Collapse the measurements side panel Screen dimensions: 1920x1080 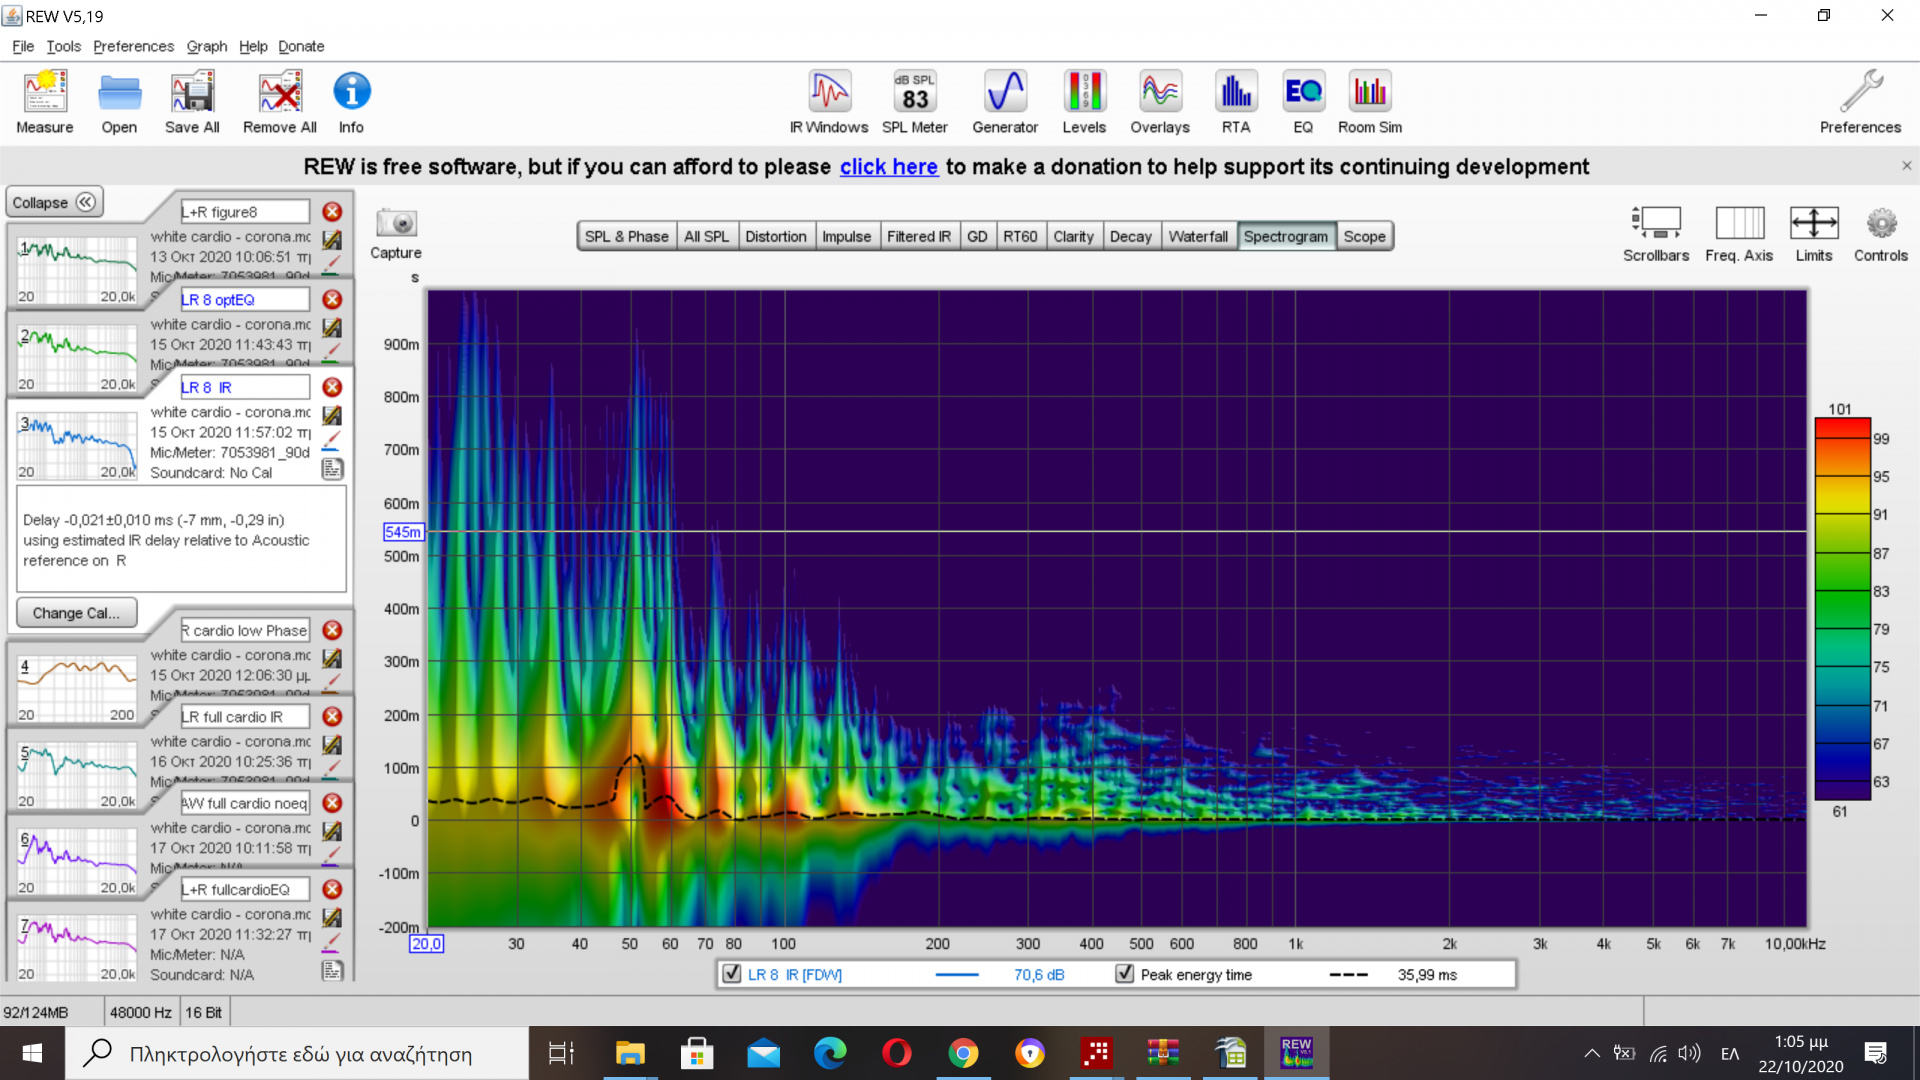click(x=54, y=203)
